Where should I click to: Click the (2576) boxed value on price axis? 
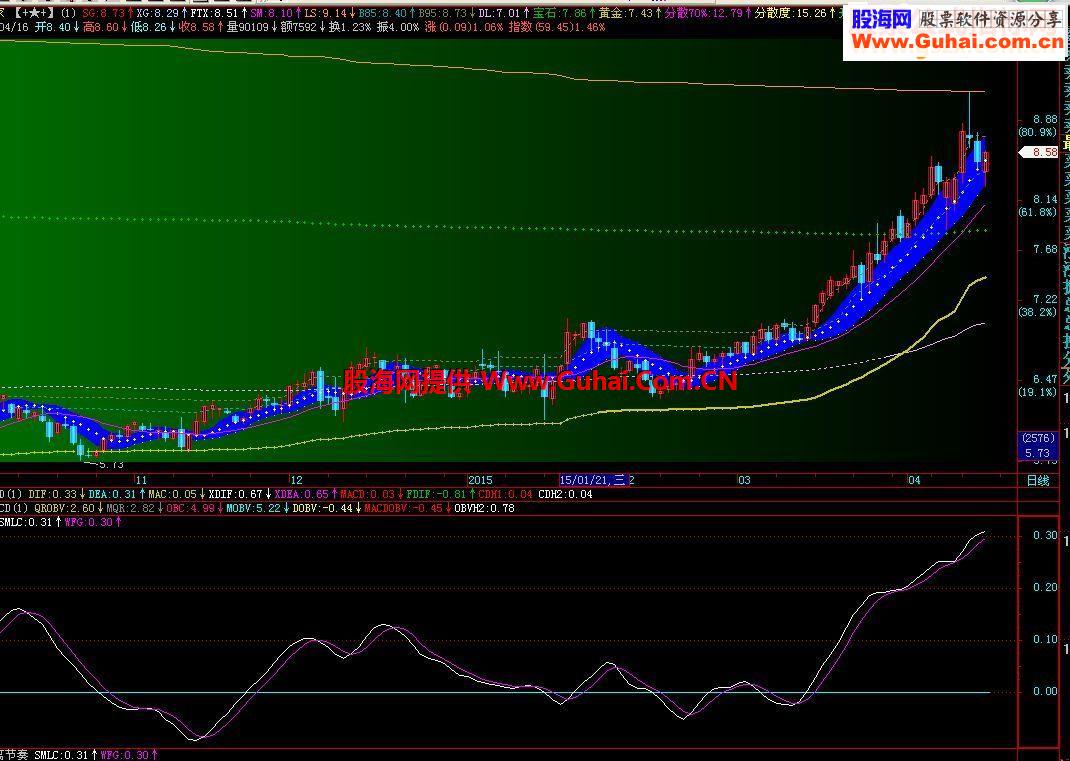tap(1038, 438)
